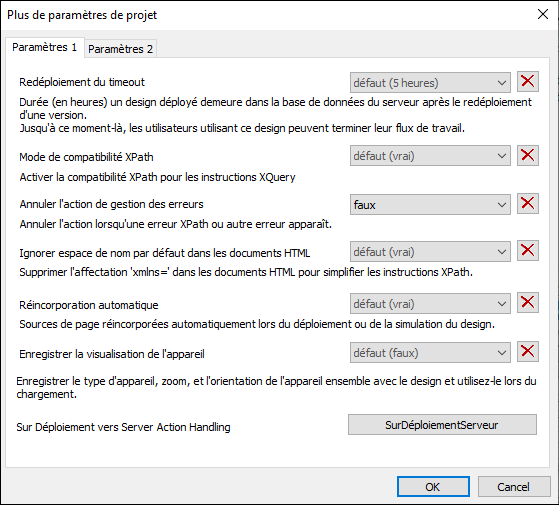Click the SurDéploiementServeur button
Screen dimensions: 559x505
442,425
